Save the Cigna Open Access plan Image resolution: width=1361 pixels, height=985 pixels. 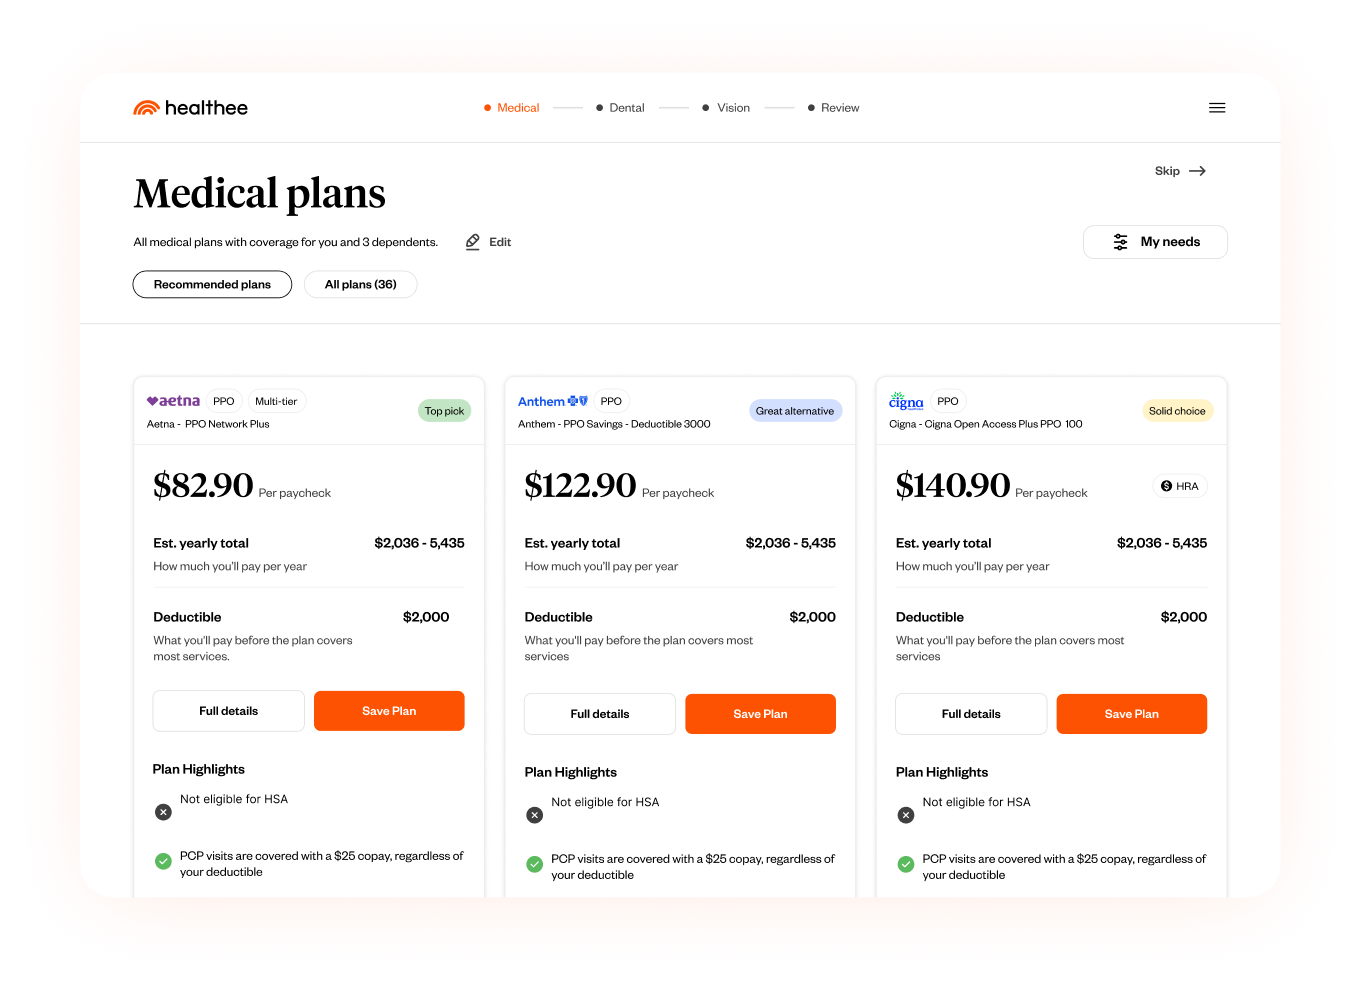[1131, 714]
